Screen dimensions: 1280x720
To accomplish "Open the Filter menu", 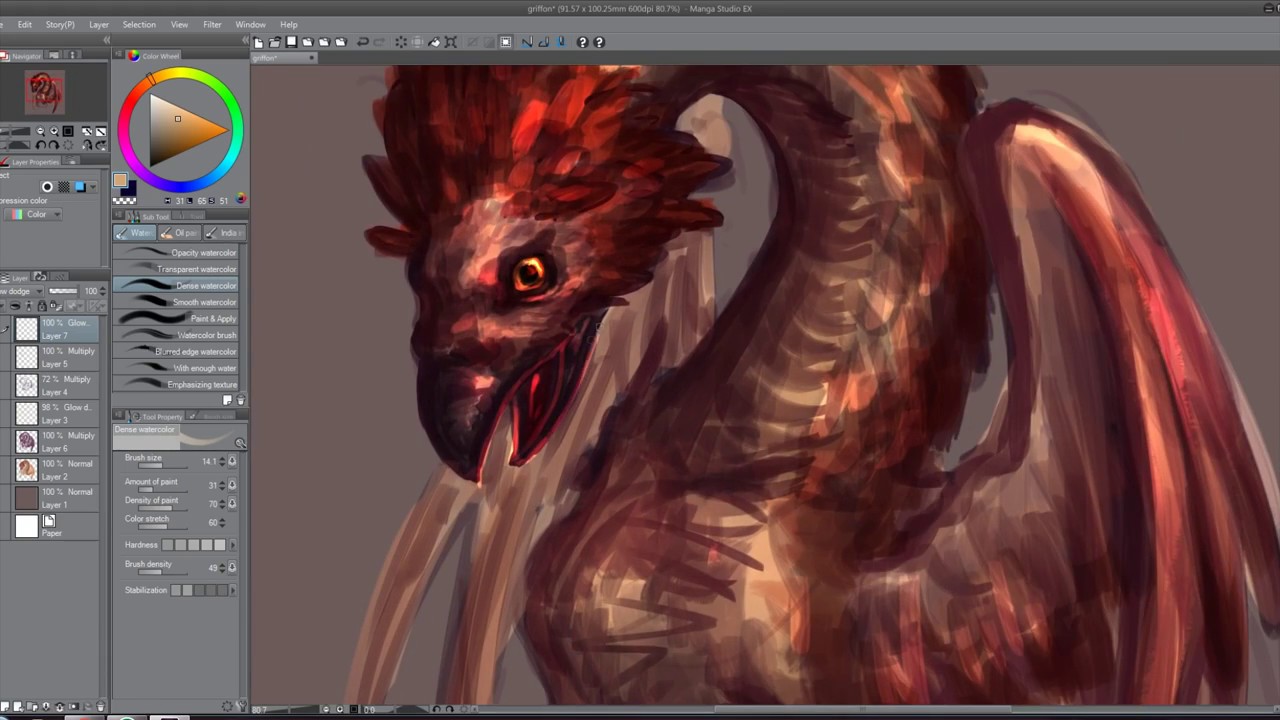I will tap(212, 24).
